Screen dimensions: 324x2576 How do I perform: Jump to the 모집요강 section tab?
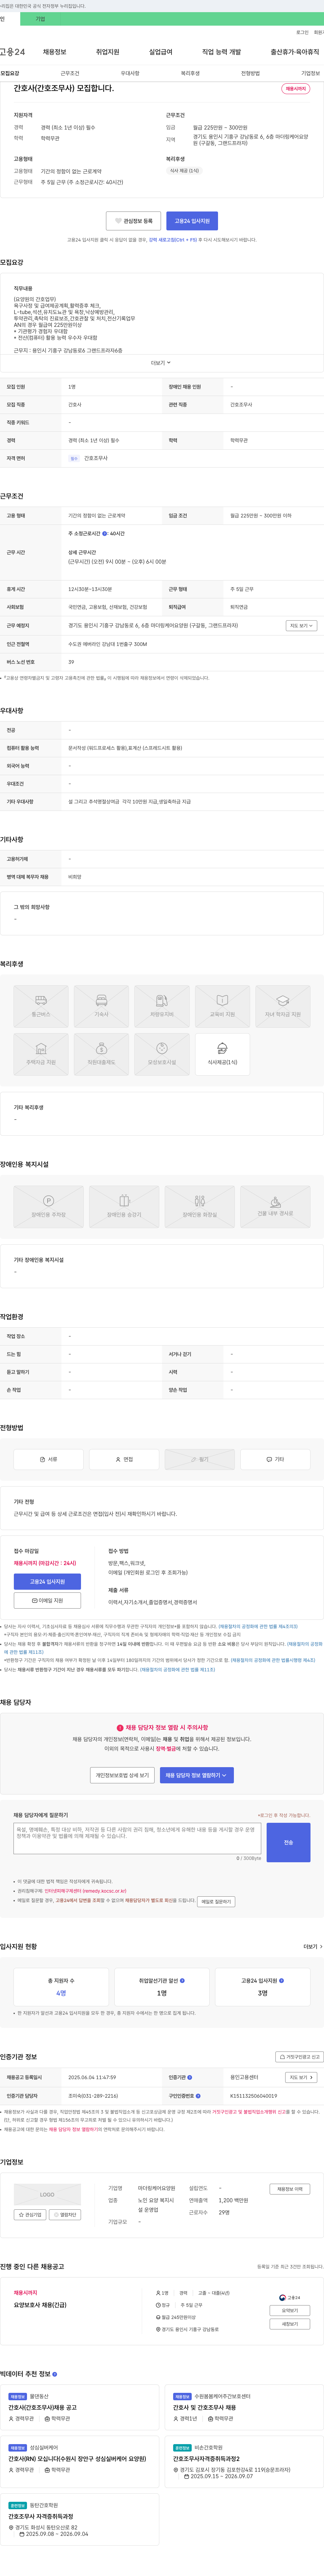[10, 73]
